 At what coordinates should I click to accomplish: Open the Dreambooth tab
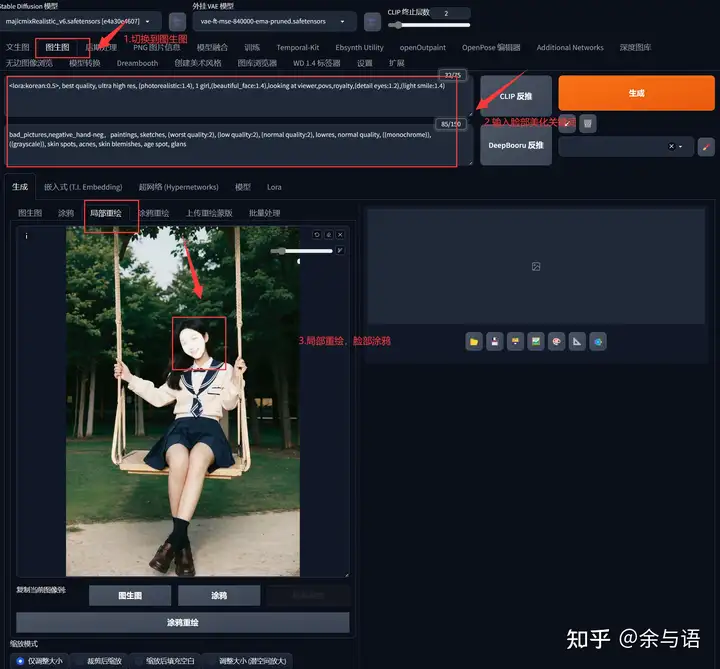click(137, 63)
